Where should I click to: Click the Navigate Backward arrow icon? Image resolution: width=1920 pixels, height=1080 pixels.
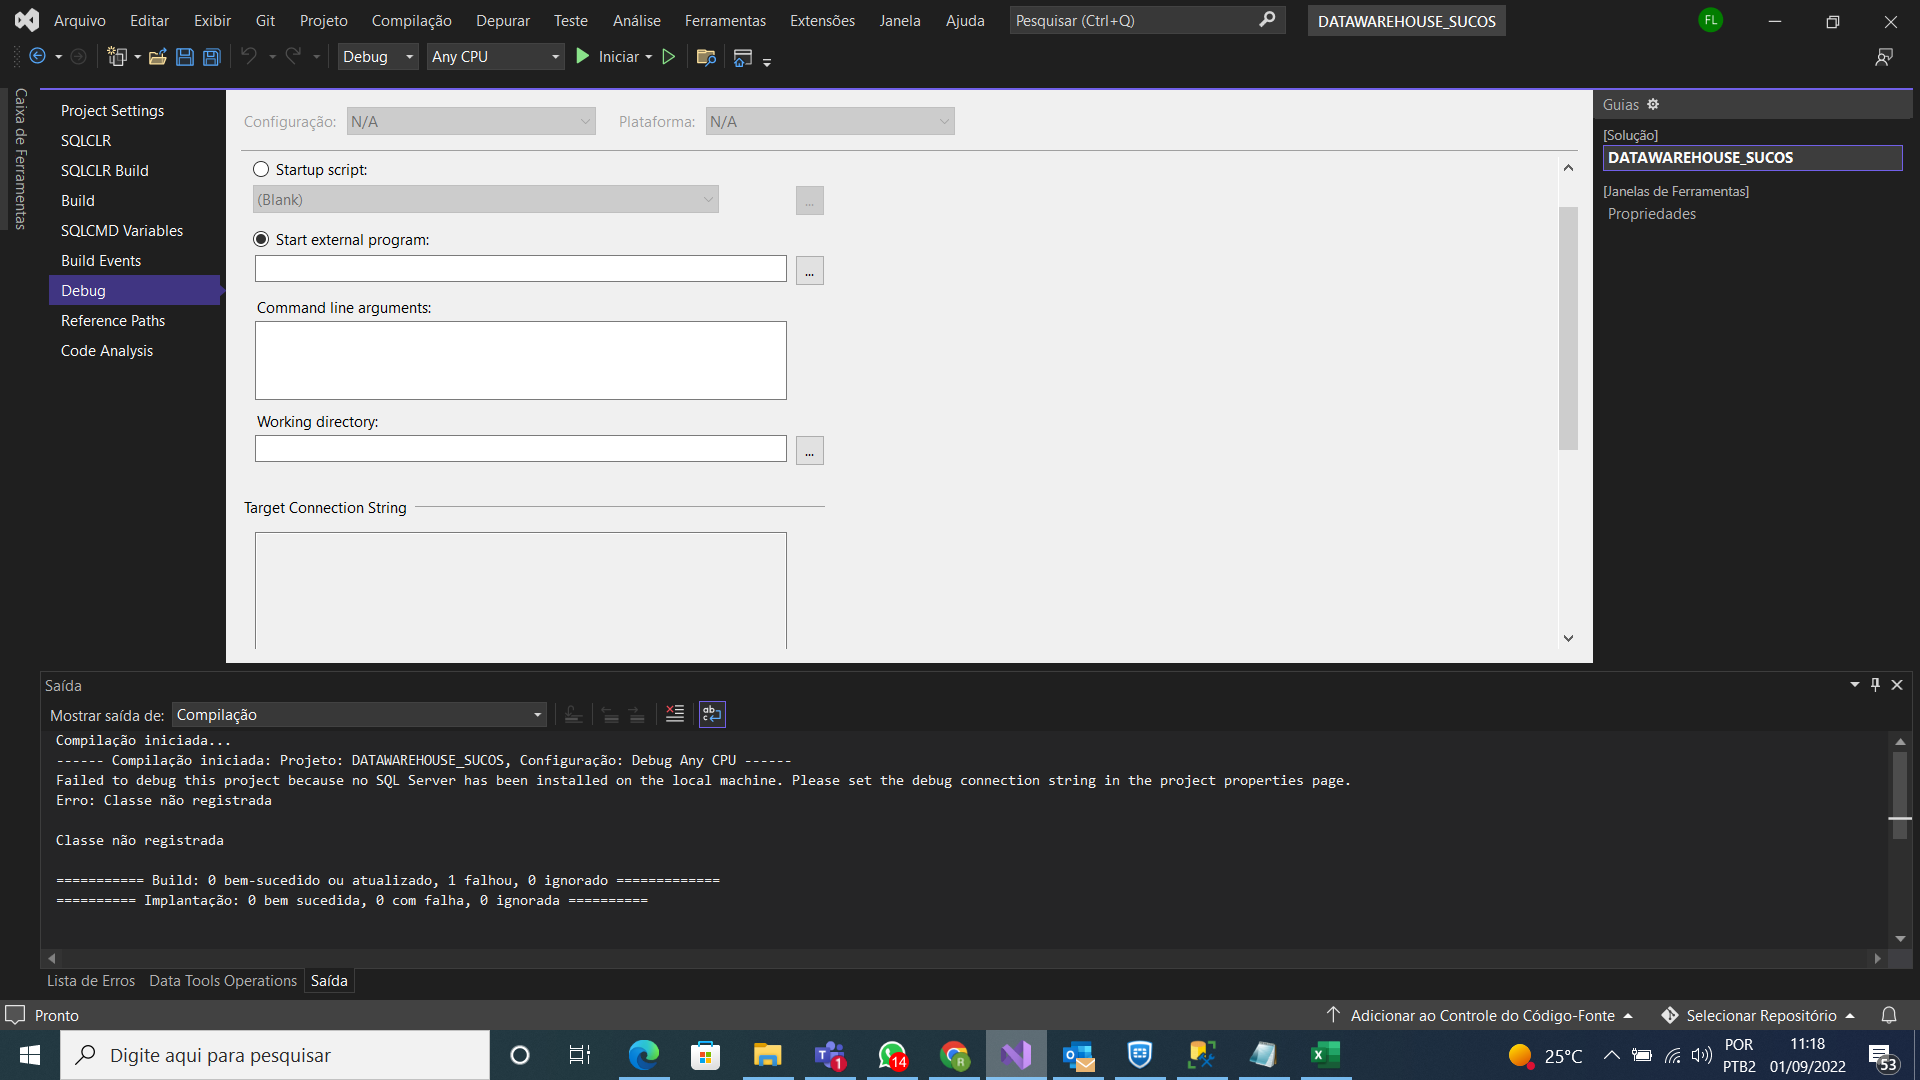point(37,57)
